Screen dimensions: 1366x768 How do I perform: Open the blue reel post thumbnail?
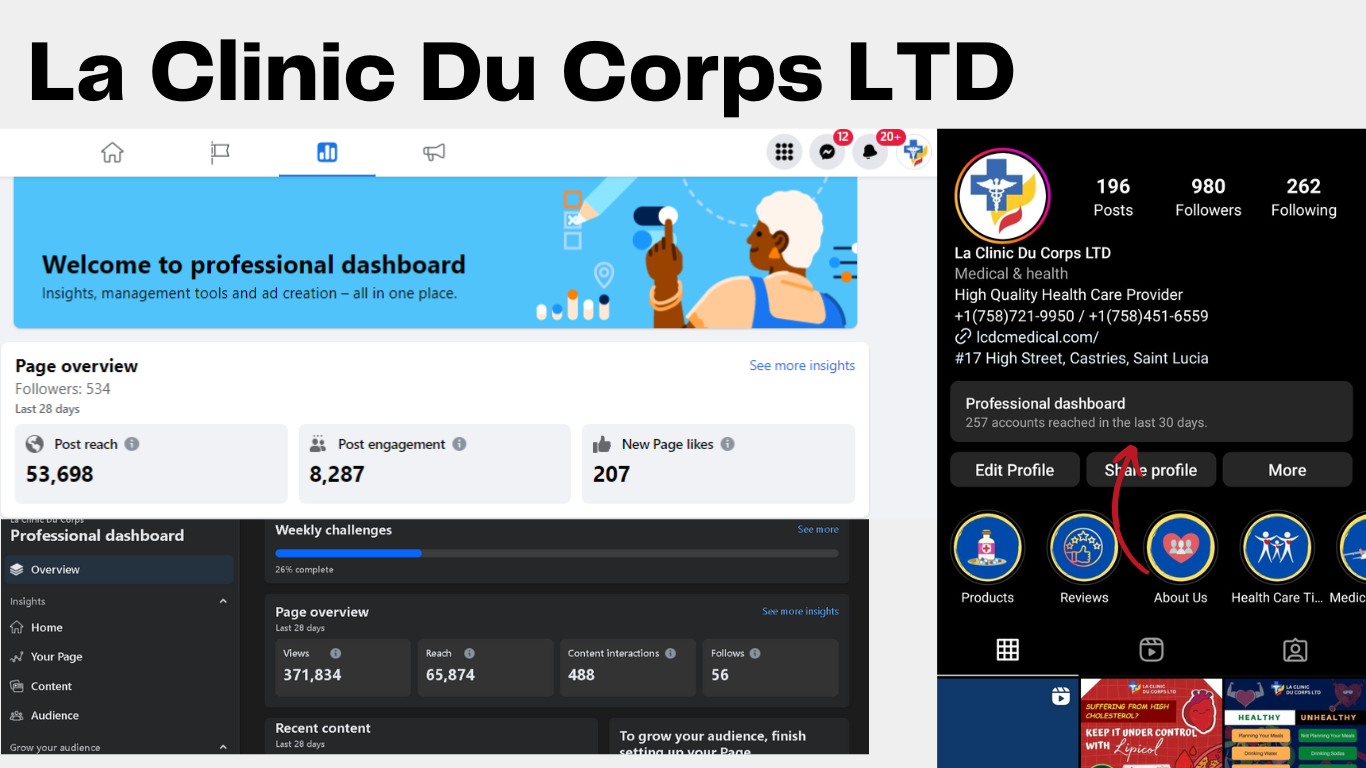(x=1008, y=723)
